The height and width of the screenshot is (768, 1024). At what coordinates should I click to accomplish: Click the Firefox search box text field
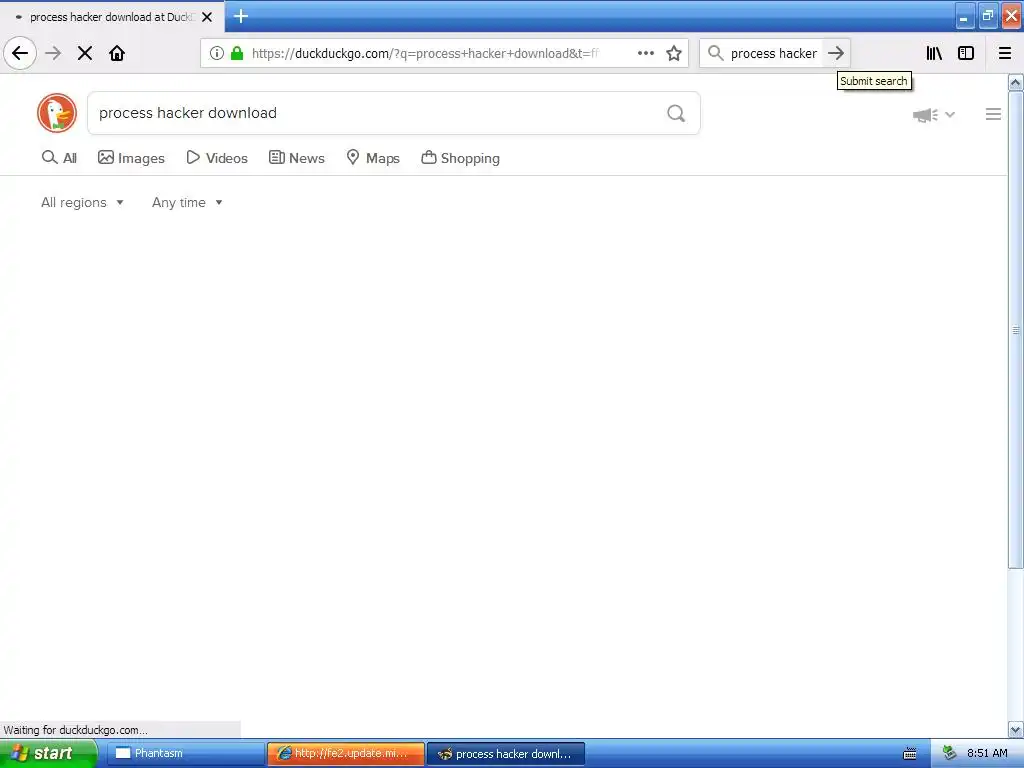pos(774,53)
